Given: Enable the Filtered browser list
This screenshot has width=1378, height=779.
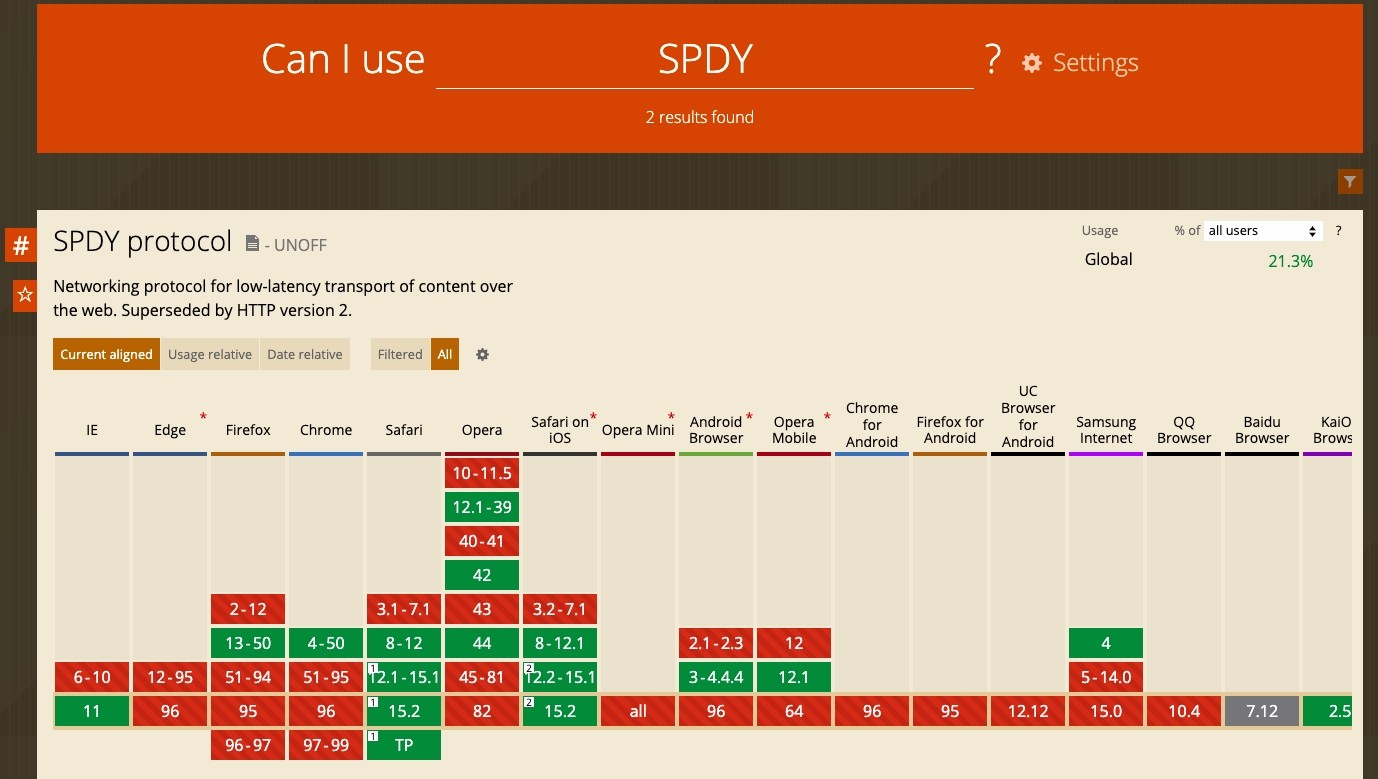Looking at the screenshot, I should 399,354.
